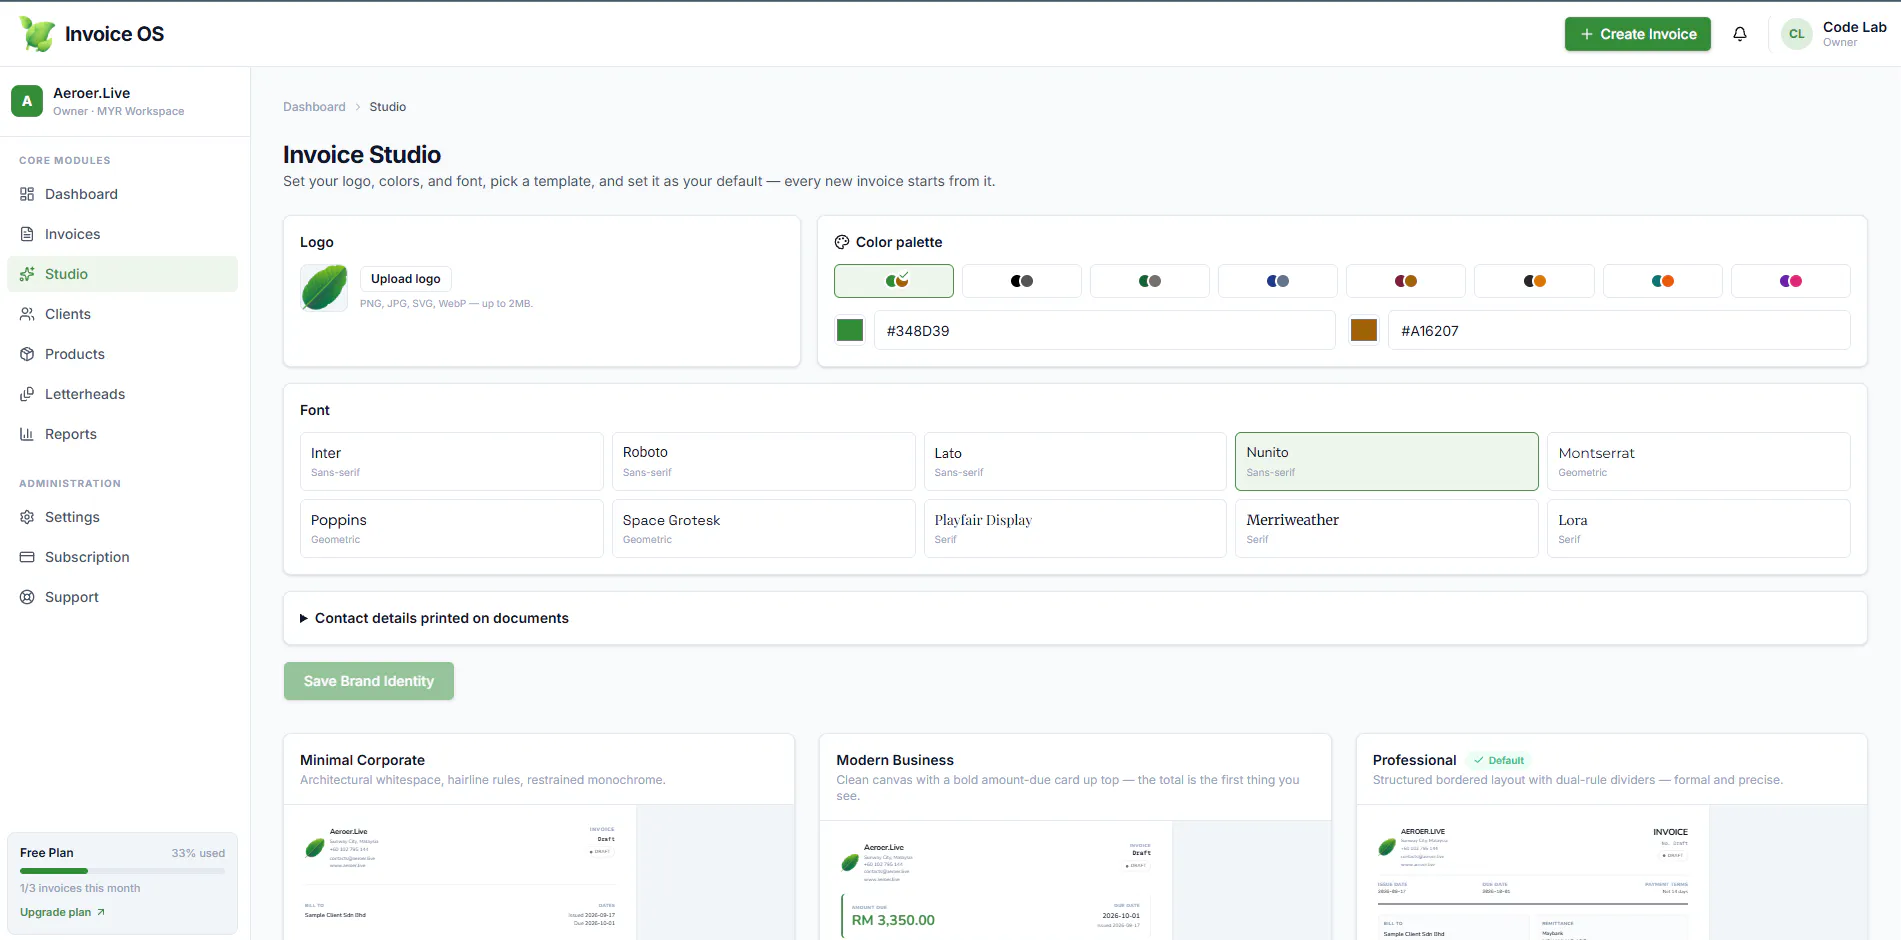
Task: Follow the Upgrade plan link
Action: [x=62, y=912]
